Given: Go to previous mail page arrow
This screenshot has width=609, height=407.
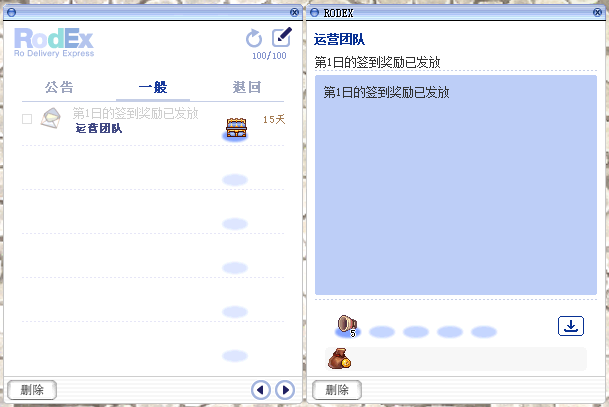Looking at the screenshot, I should [261, 390].
